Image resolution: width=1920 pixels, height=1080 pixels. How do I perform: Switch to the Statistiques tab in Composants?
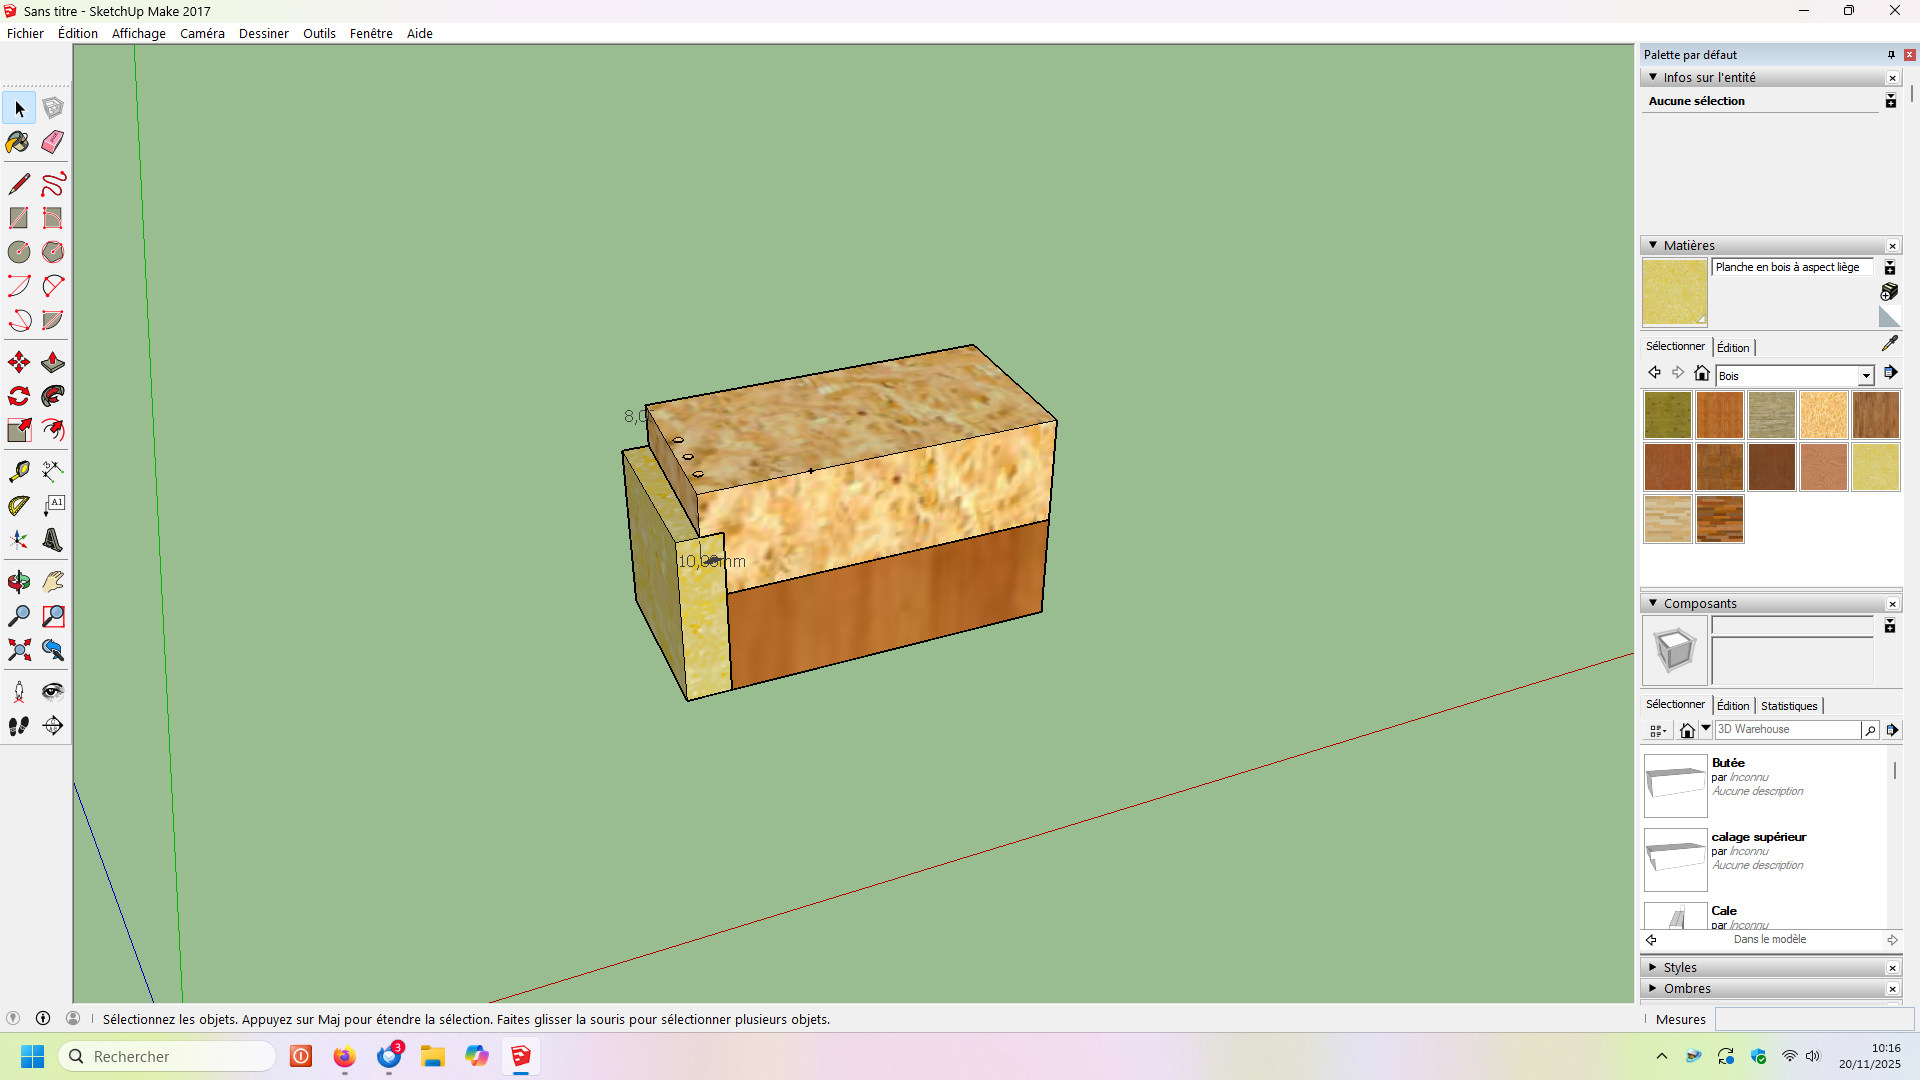[x=1788, y=706]
